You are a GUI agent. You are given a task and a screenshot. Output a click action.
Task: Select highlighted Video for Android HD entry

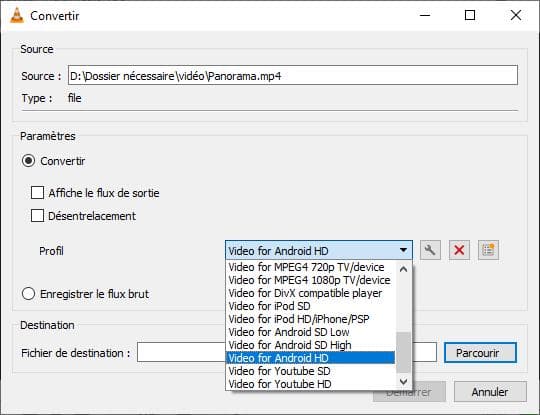click(x=310, y=358)
